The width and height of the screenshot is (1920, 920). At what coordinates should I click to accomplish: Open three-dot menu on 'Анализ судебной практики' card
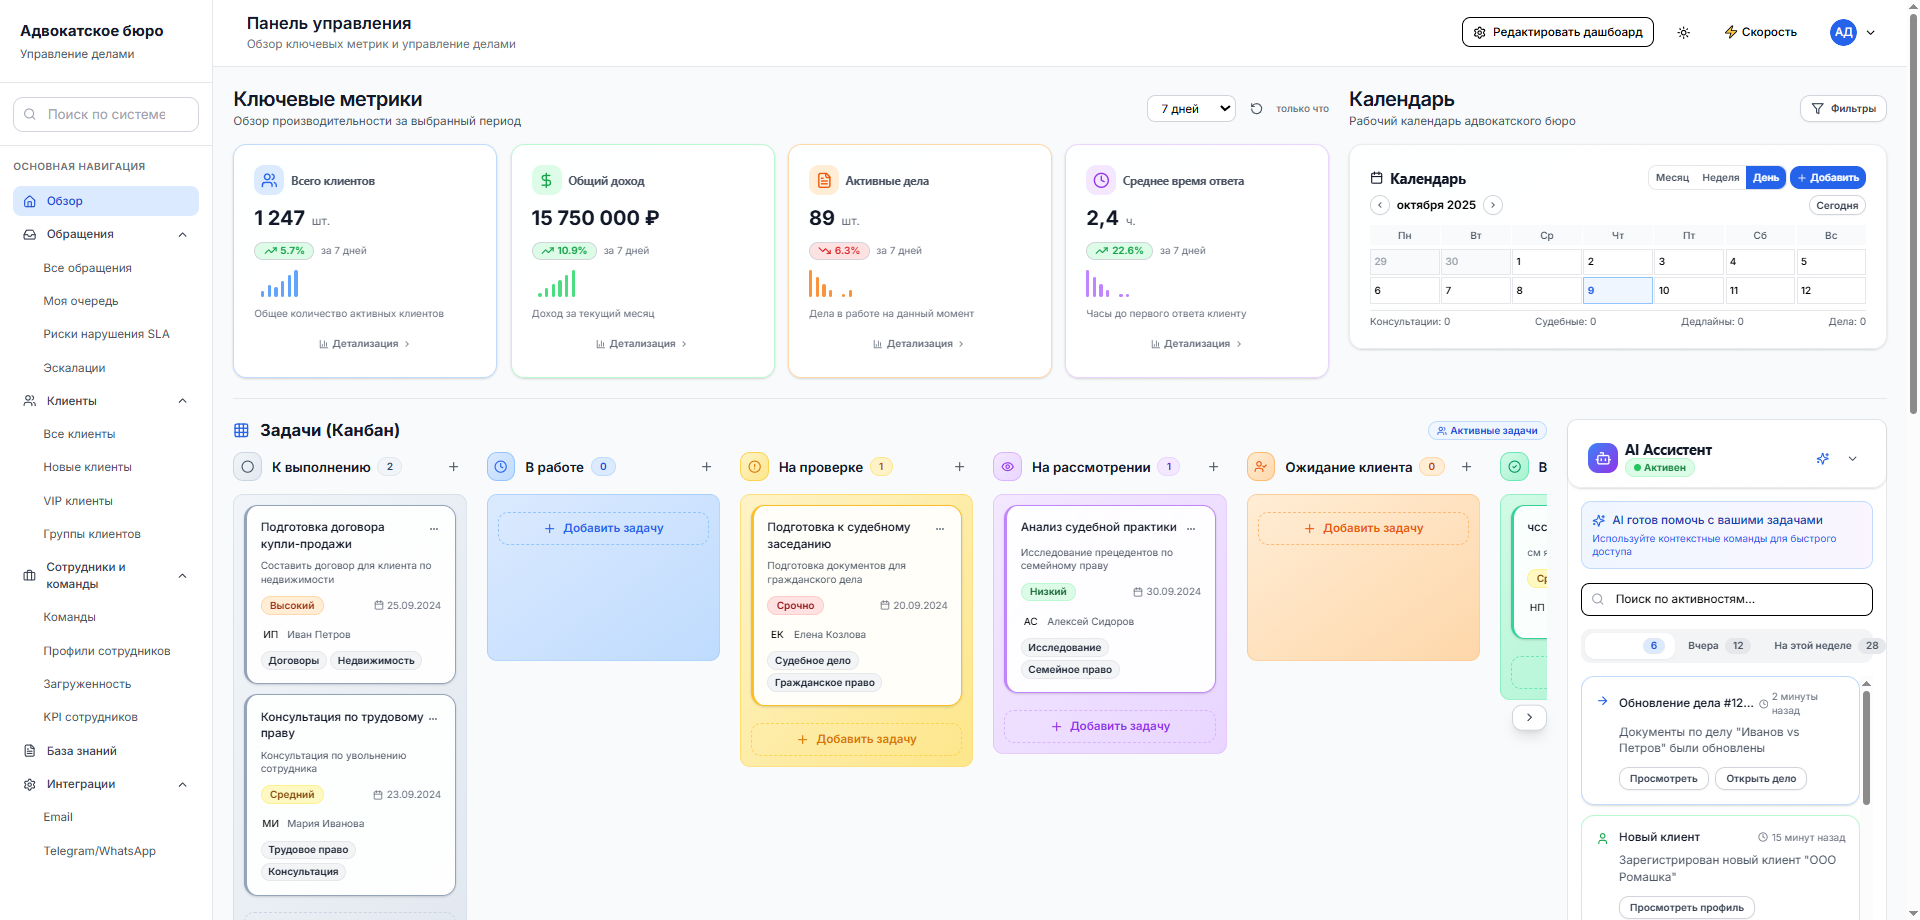click(x=1190, y=528)
